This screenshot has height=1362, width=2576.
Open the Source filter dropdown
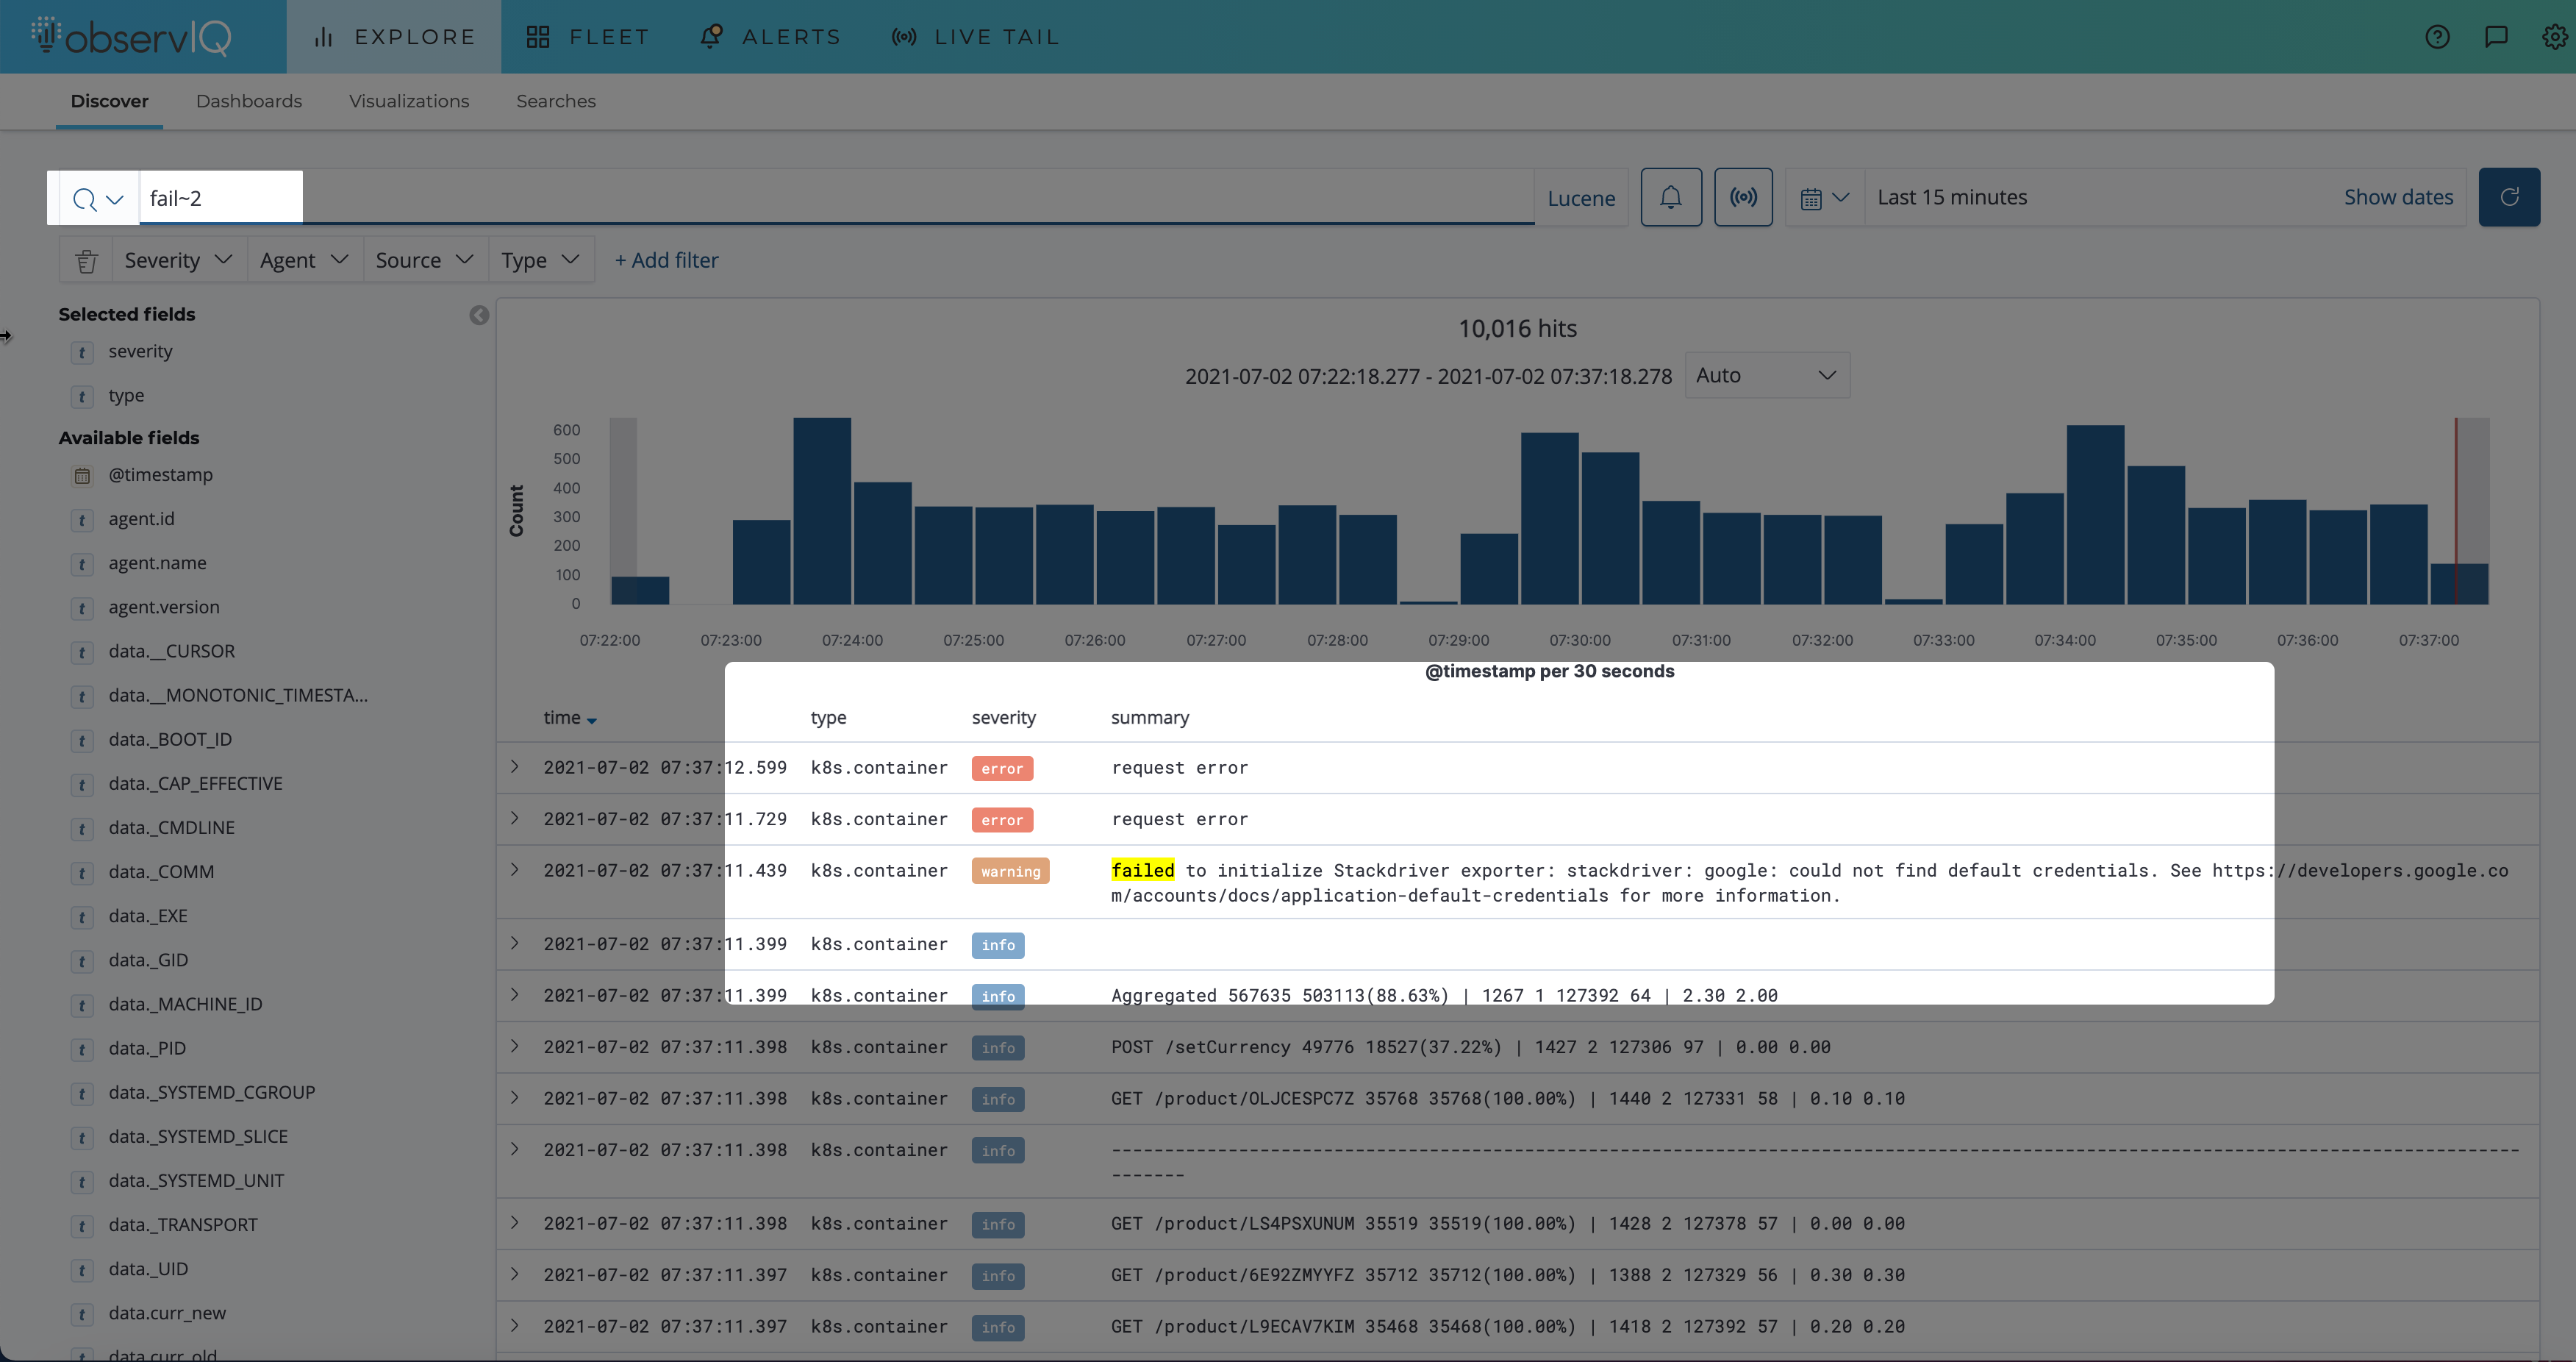coord(425,260)
